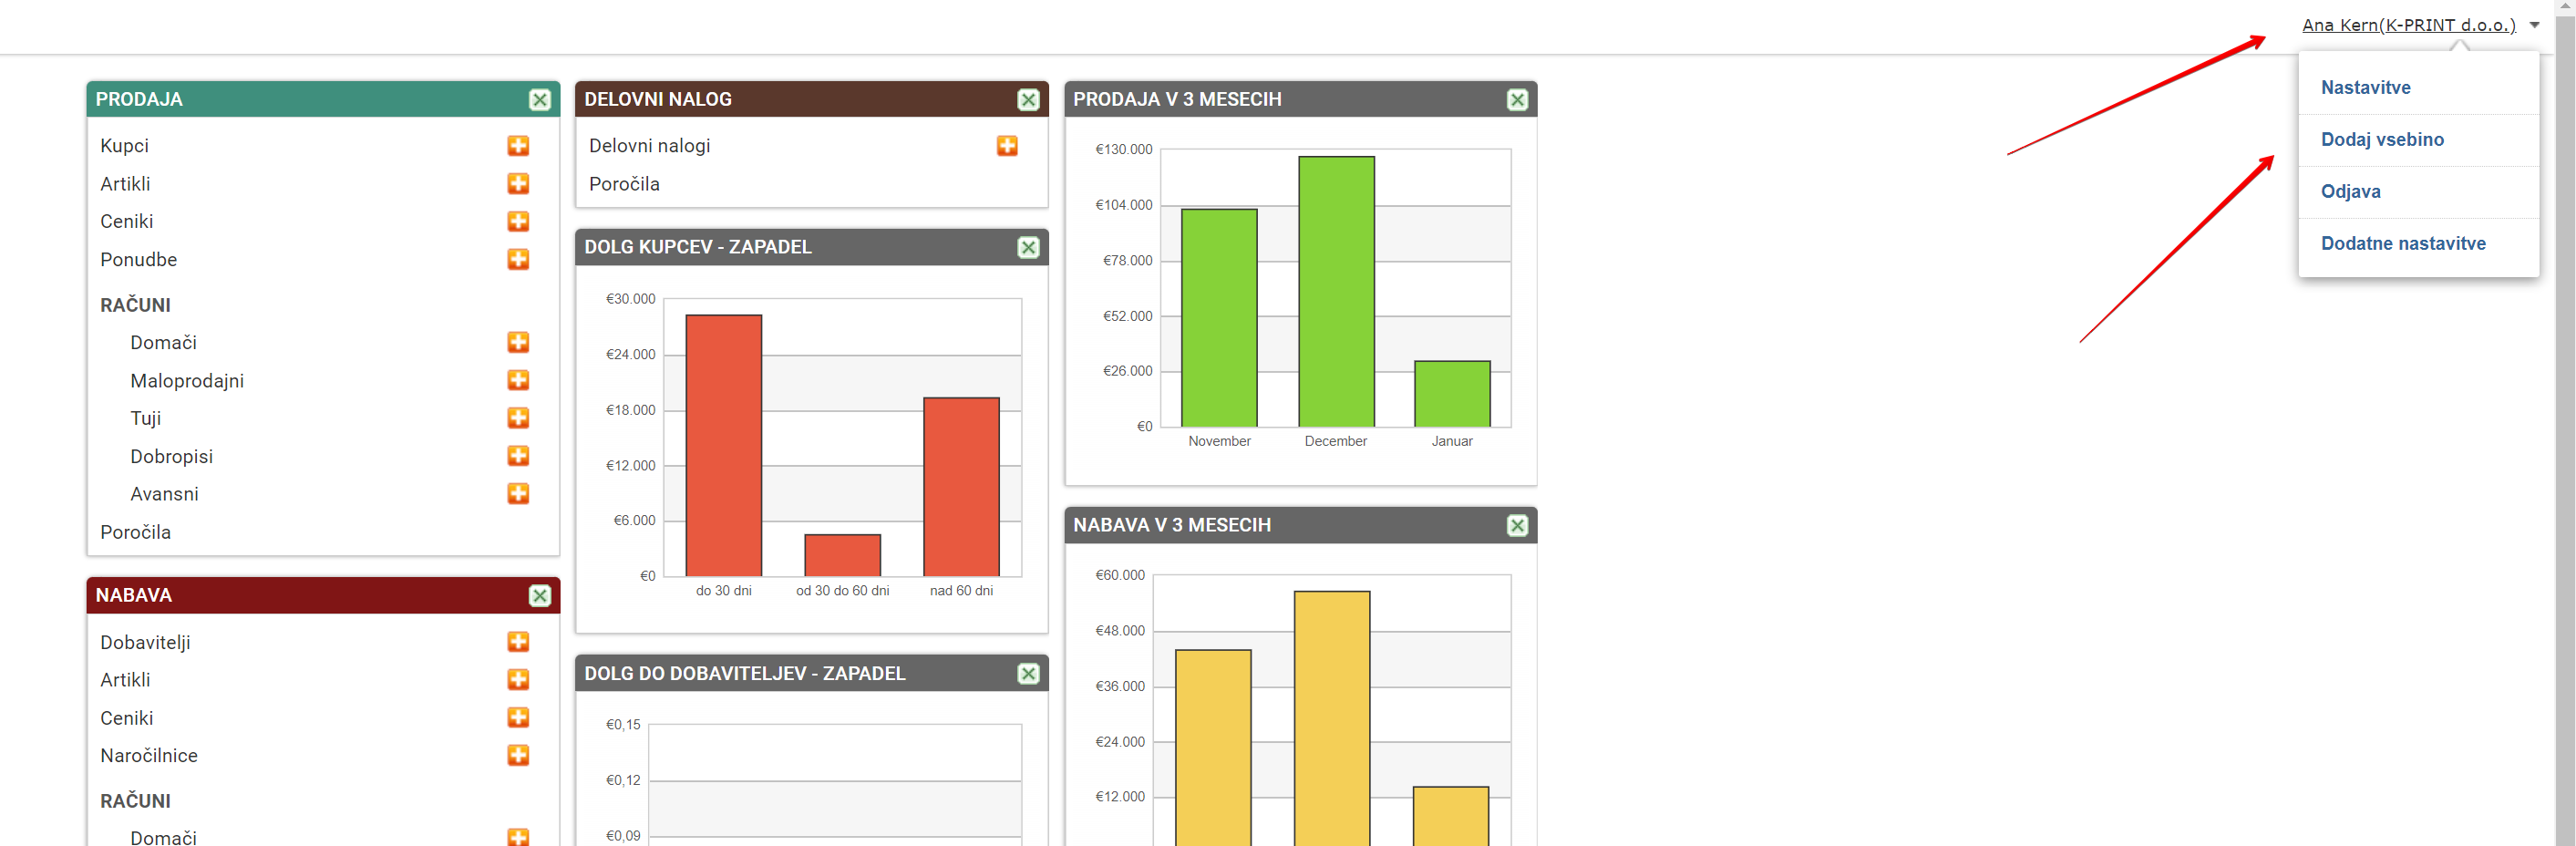Click the December green sales bar
Viewport: 2576px width, 846px height.
click(x=1336, y=291)
